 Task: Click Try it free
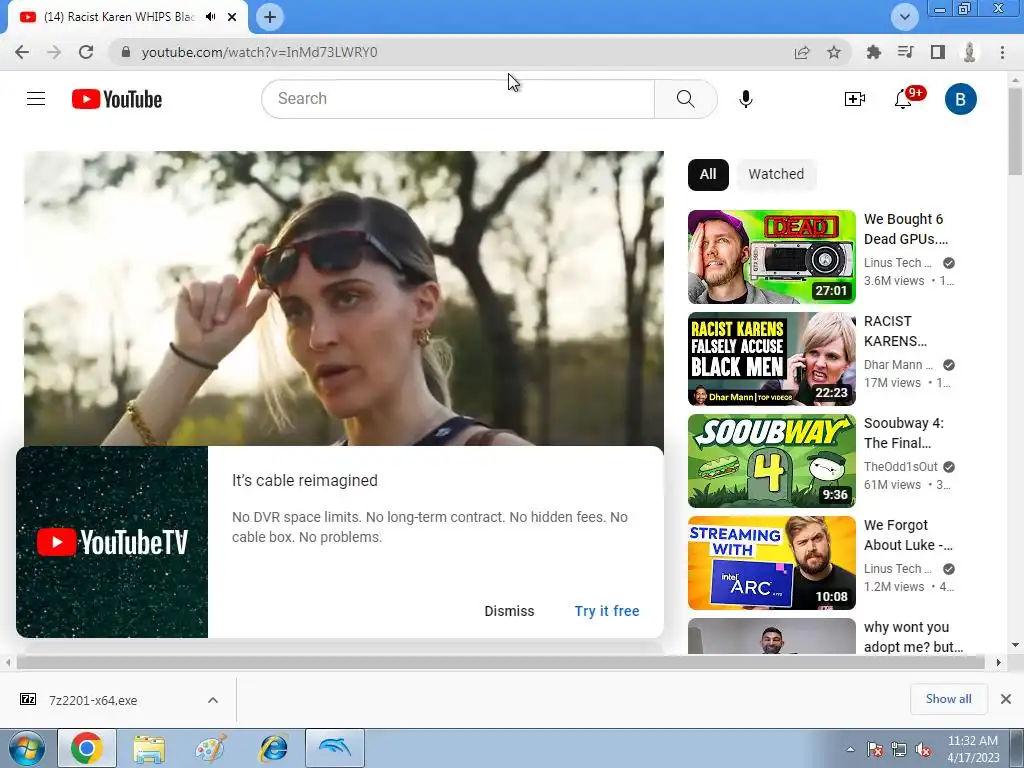[607, 611]
